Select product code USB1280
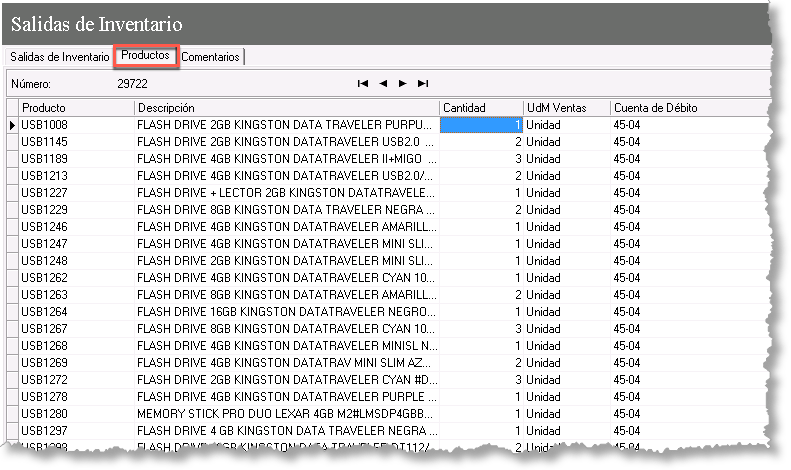The width and height of the screenshot is (791, 470). [44, 414]
